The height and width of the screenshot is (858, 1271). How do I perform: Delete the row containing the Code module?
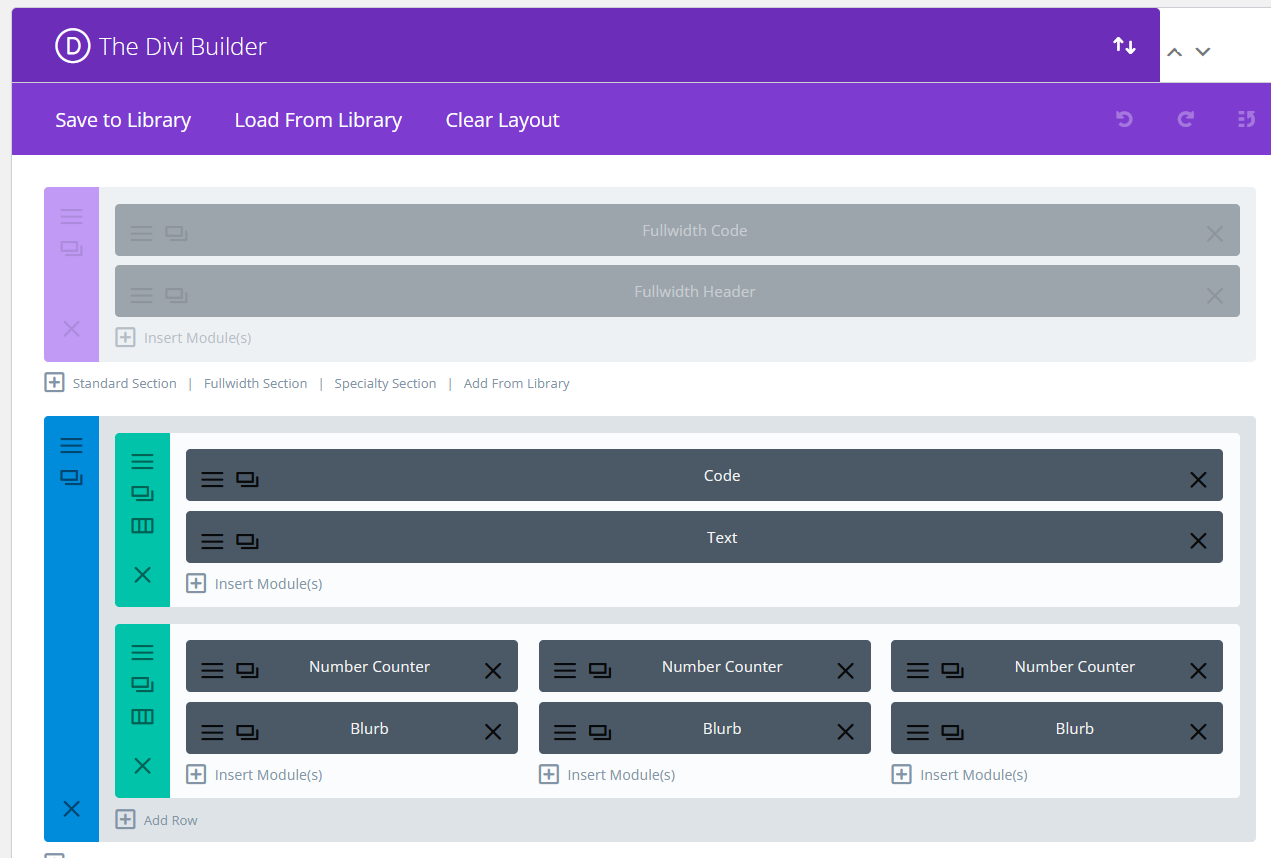(x=142, y=574)
